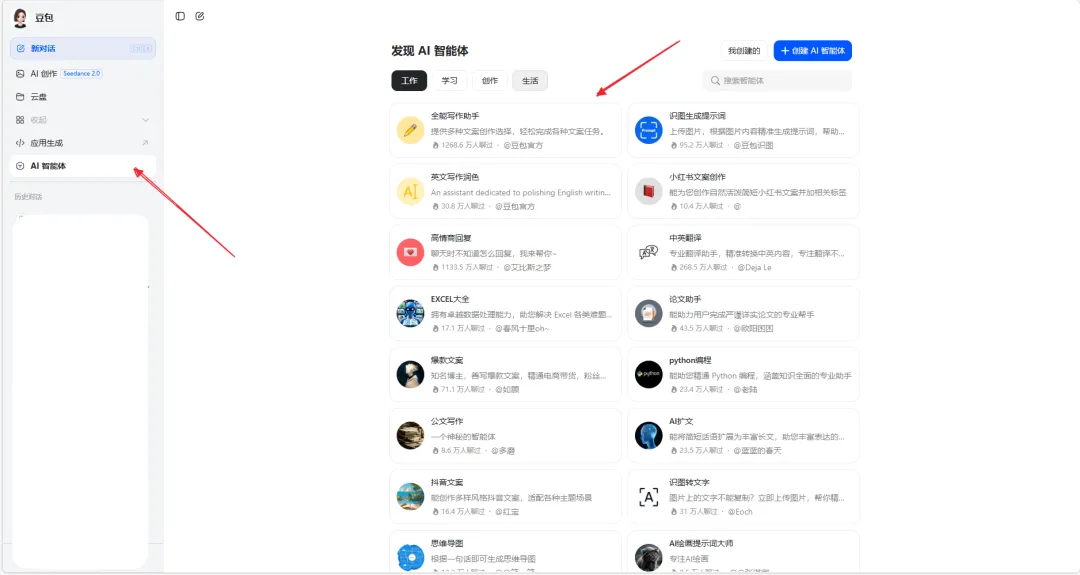Open the 思维导图 title
Viewport: 1080px width, 575px height.
click(x=447, y=543)
